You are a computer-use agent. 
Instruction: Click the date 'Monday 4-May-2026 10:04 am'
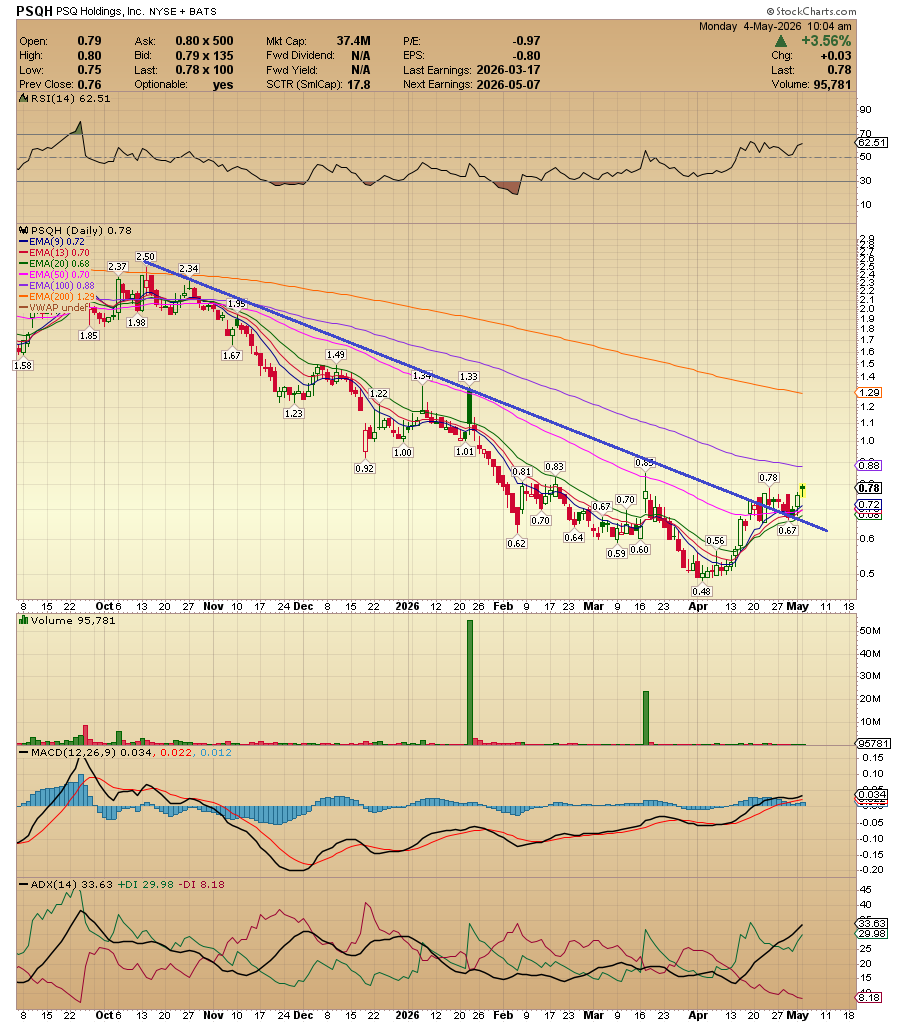click(x=775, y=26)
